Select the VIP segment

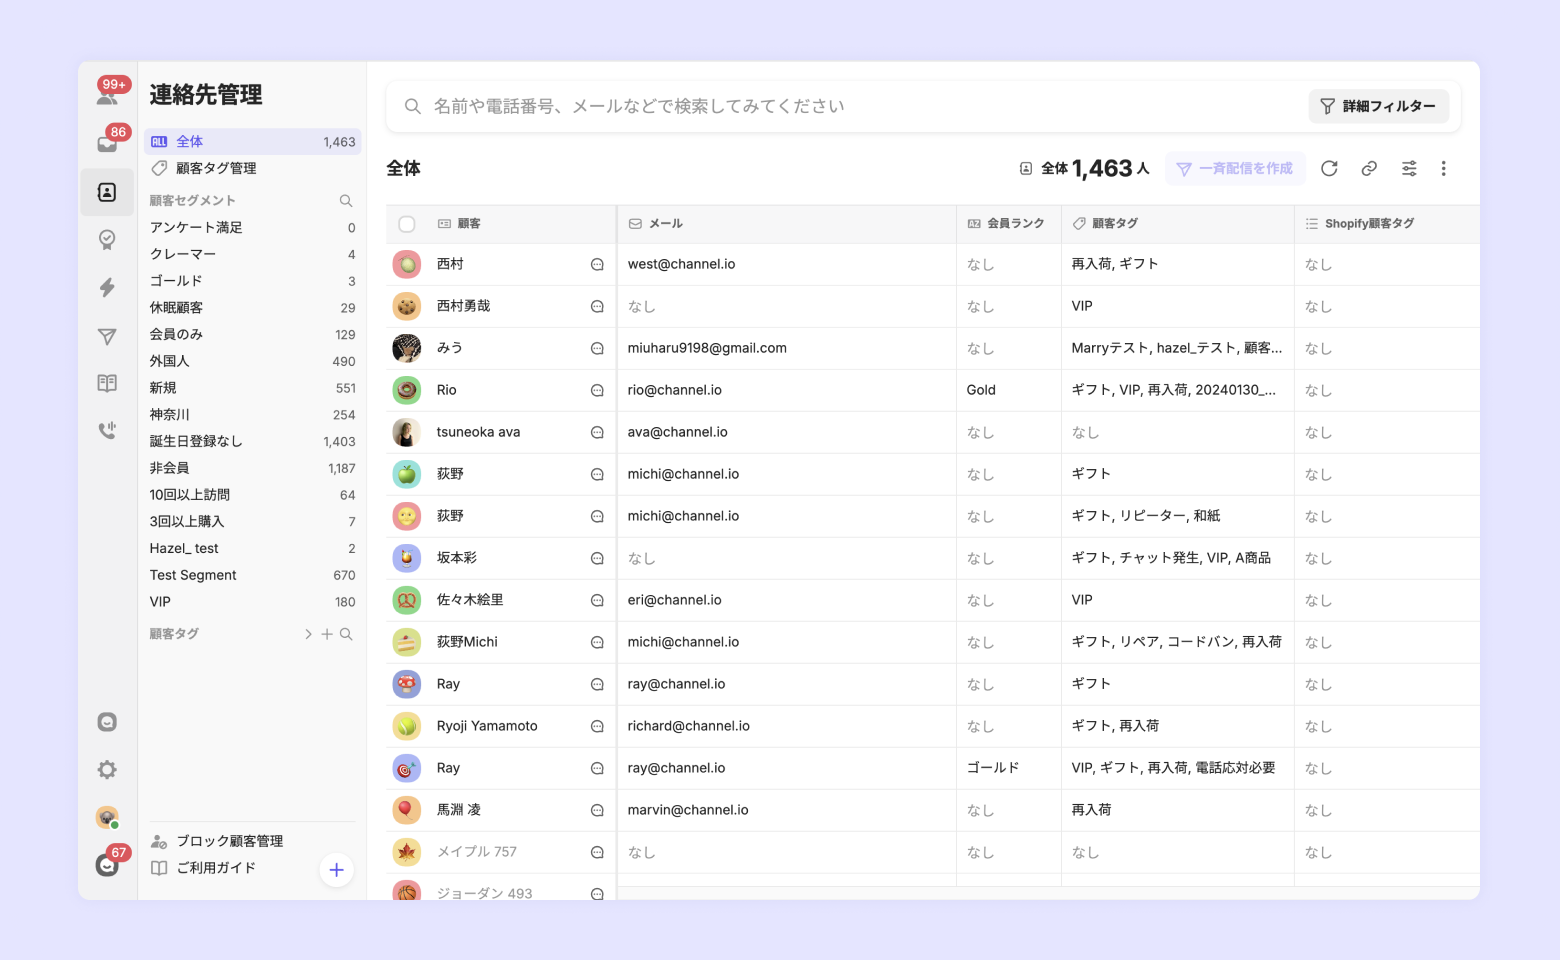point(252,602)
